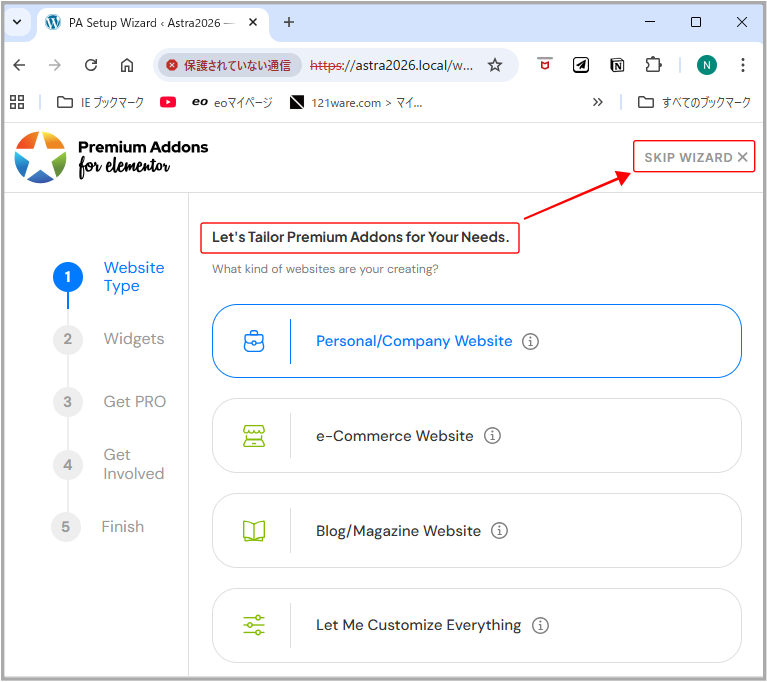The height and width of the screenshot is (682, 767).
Task: Choose the e-Commerce Website option
Action: click(x=394, y=436)
